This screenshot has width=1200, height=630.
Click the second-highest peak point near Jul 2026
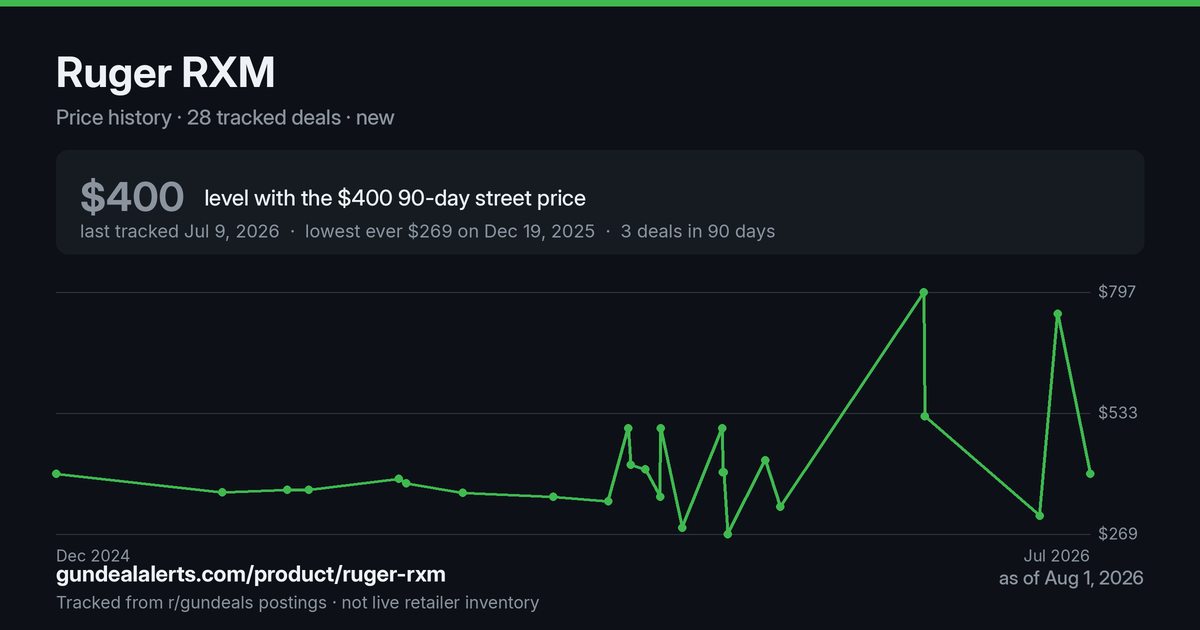pos(1058,314)
